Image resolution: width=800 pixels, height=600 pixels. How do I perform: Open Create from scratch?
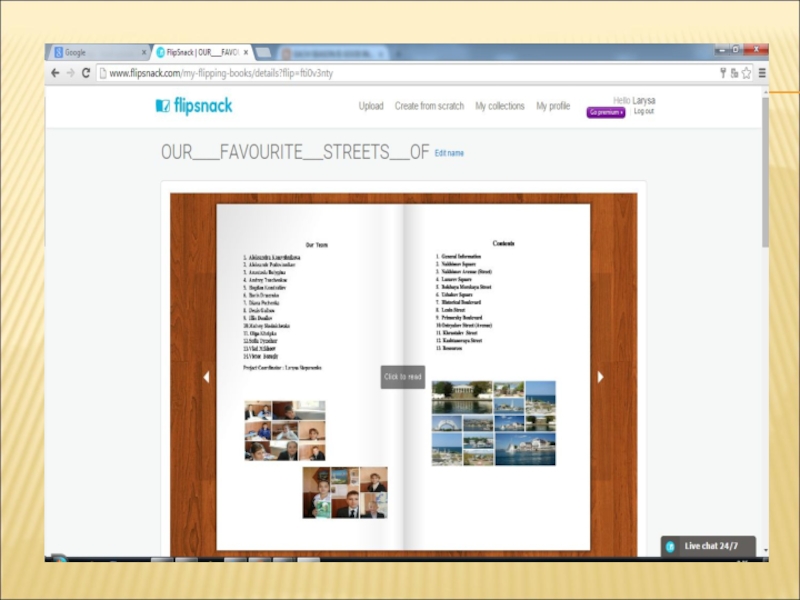[429, 106]
